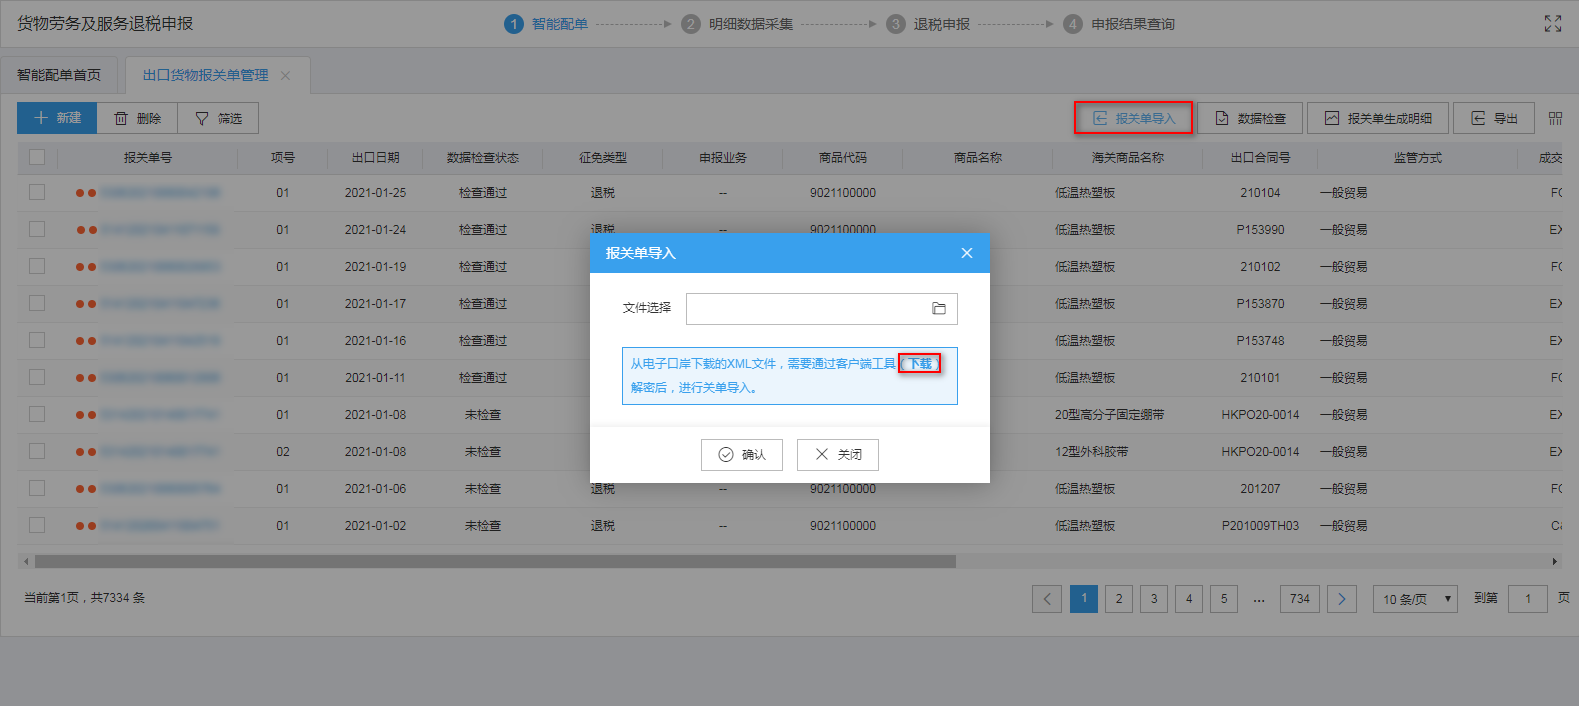This screenshot has width=1579, height=706.
Task: Check row dated 2021-01-25
Action: pyautogui.click(x=37, y=192)
